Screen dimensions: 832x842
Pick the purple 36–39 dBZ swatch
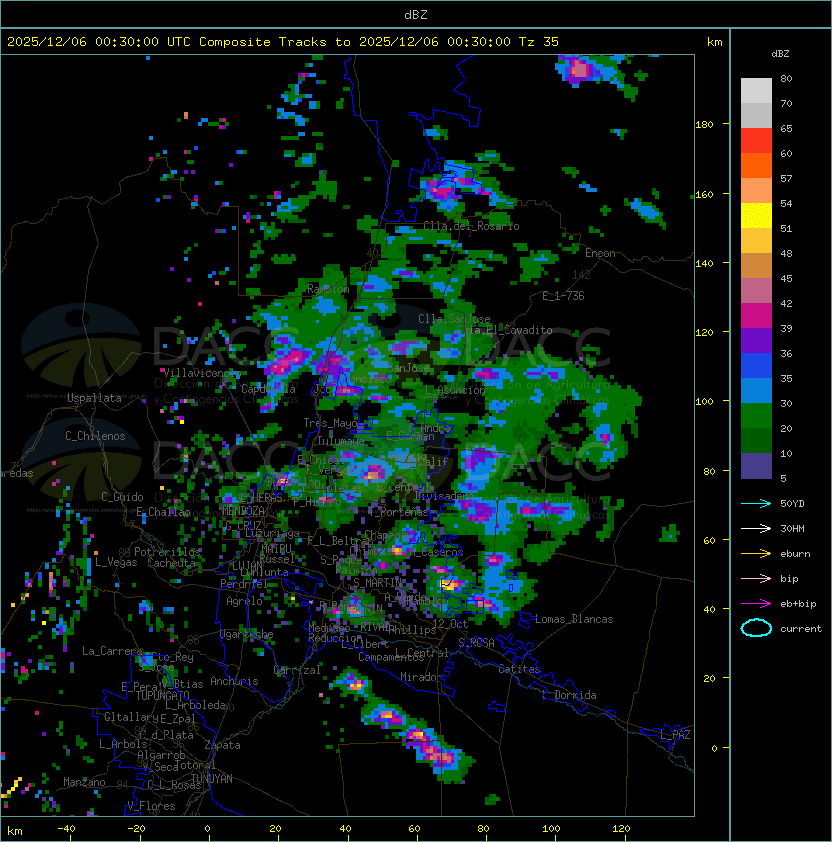tap(756, 341)
